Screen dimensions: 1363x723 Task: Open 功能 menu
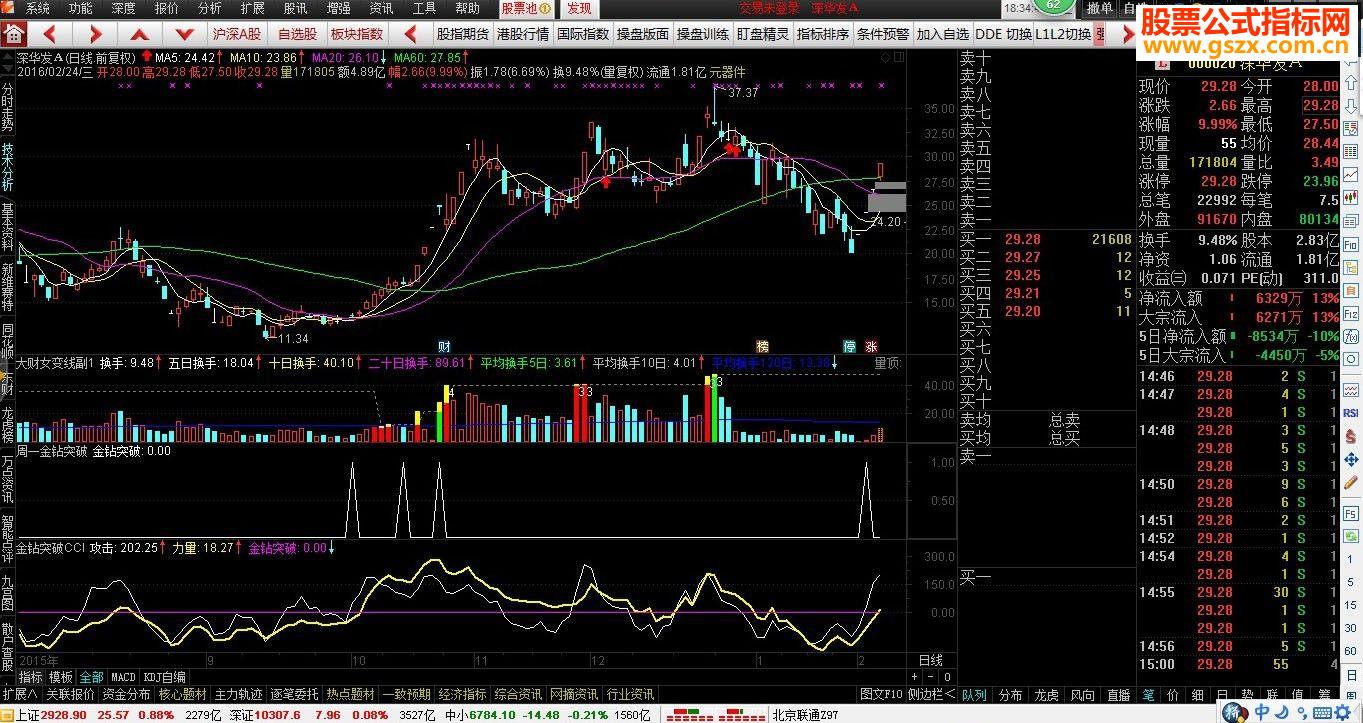(81, 8)
